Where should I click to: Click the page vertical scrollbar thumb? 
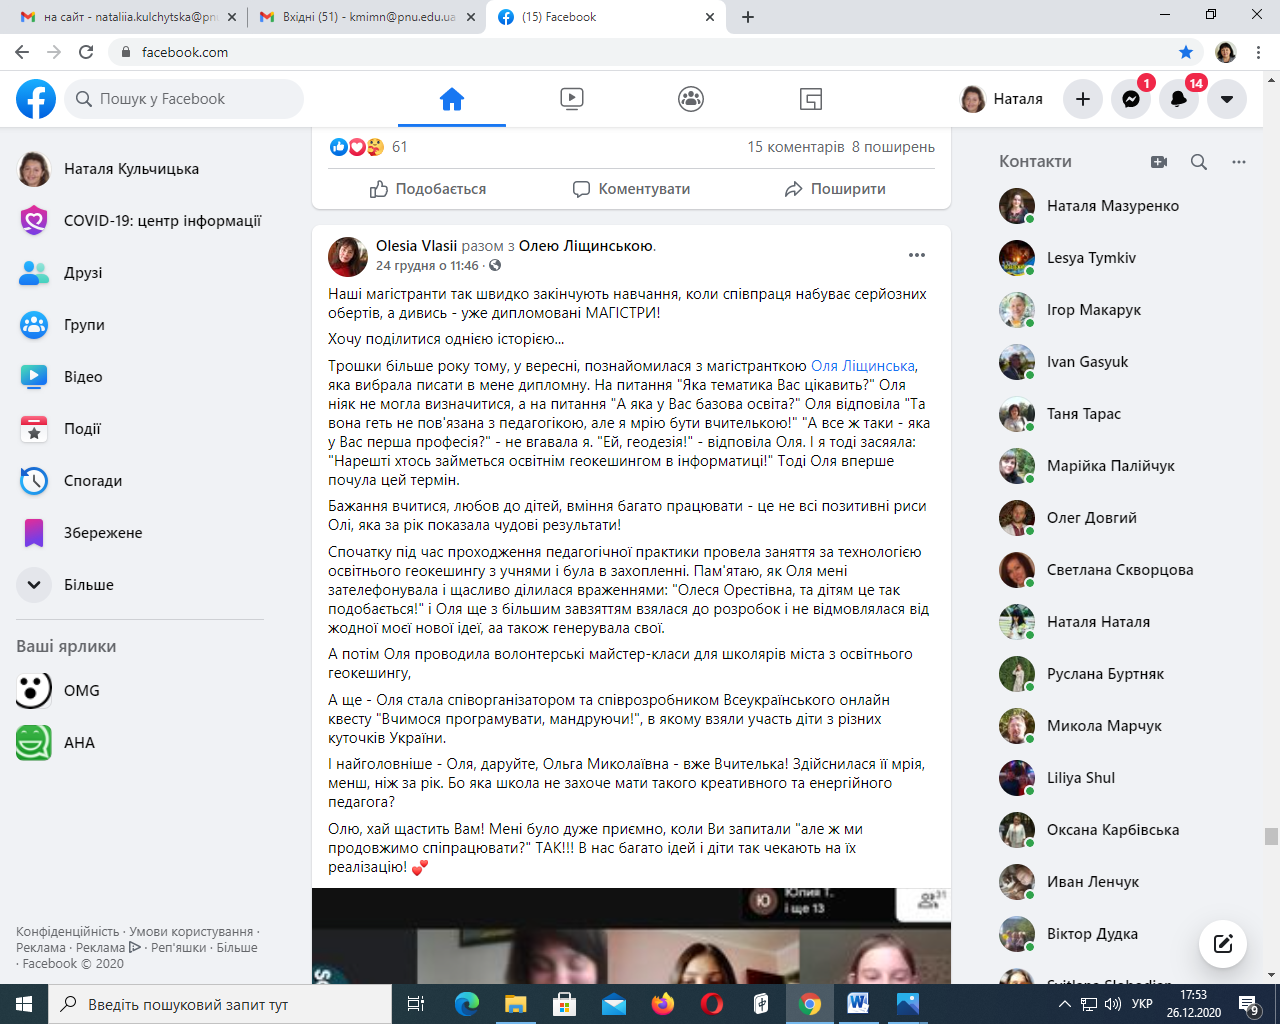click(x=1271, y=836)
